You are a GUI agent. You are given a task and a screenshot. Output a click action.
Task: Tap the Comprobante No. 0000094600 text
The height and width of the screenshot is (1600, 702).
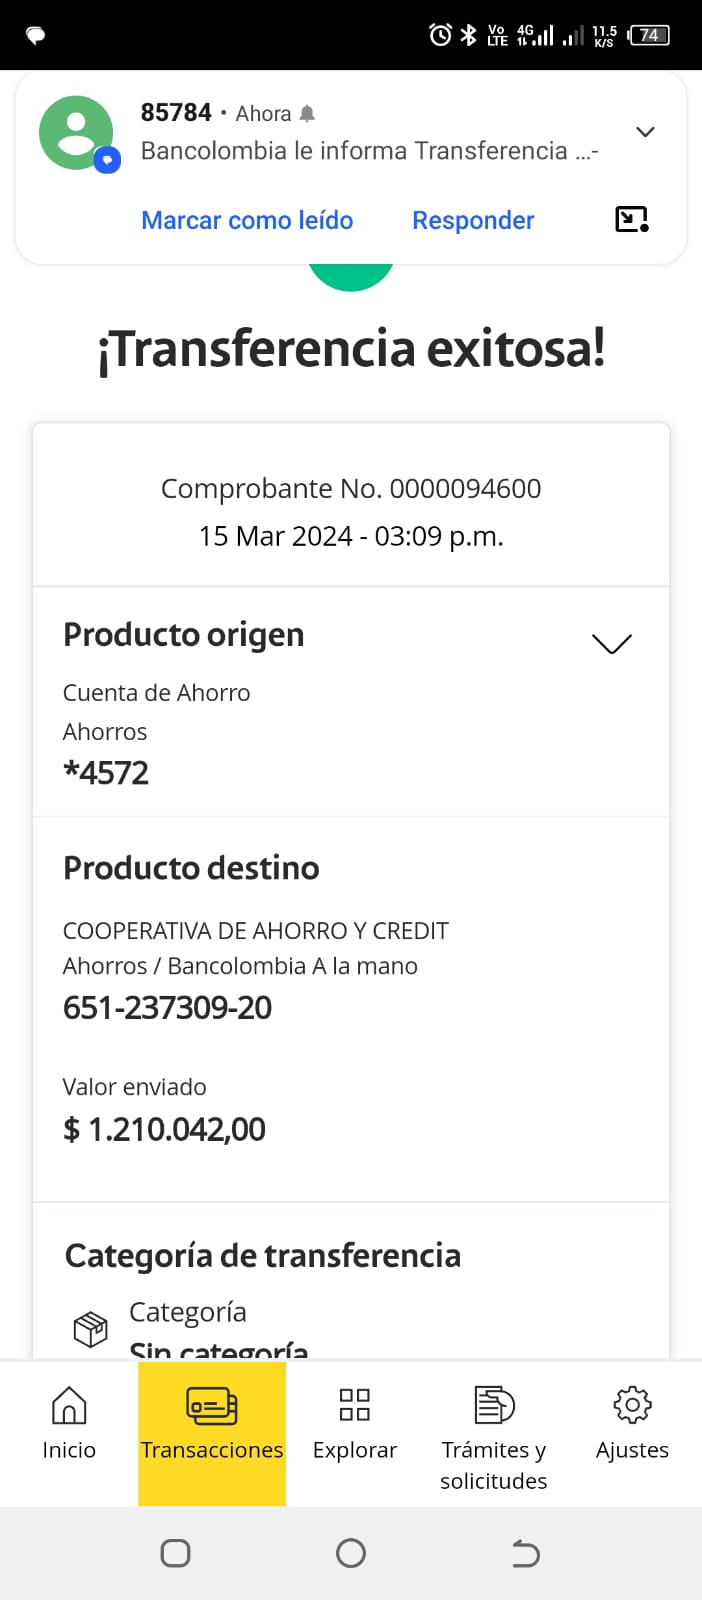(351, 488)
